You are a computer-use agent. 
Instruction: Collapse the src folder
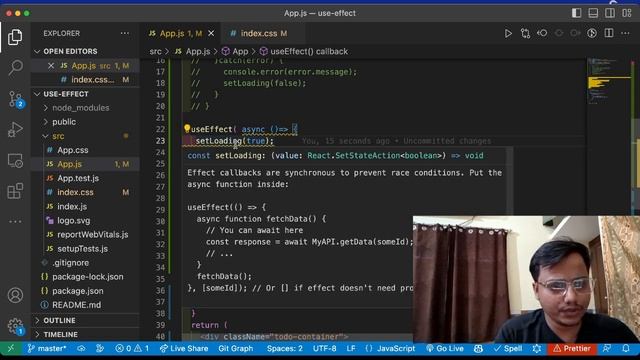click(85, 136)
